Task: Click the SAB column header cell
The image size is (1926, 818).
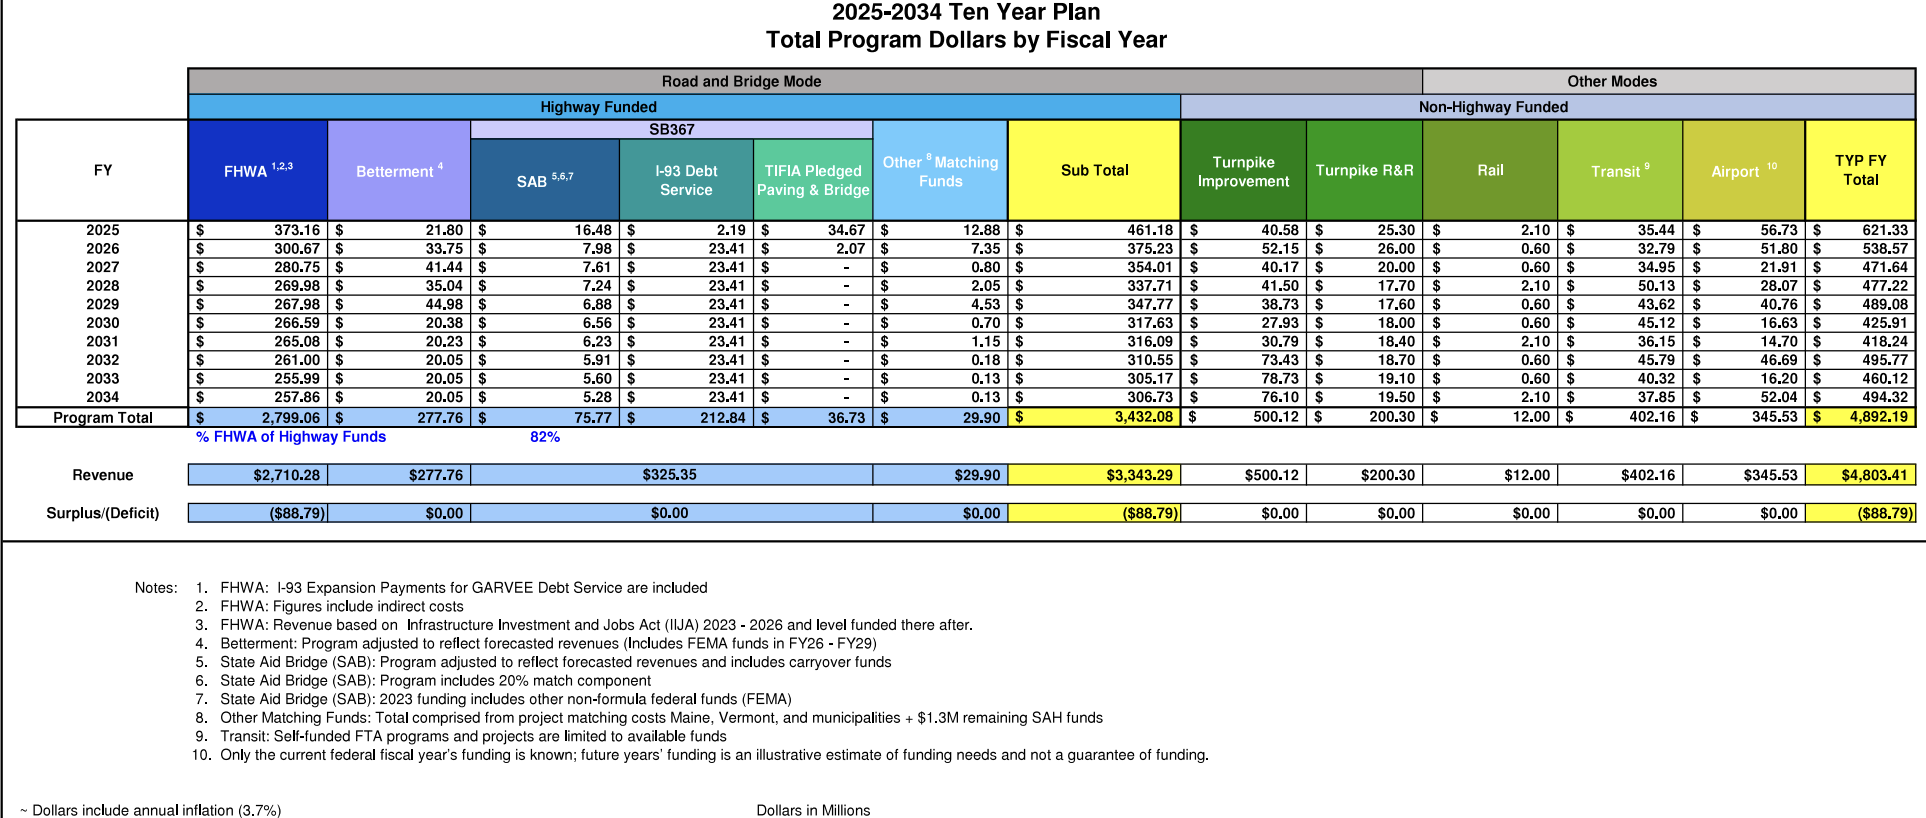Action: point(544,180)
